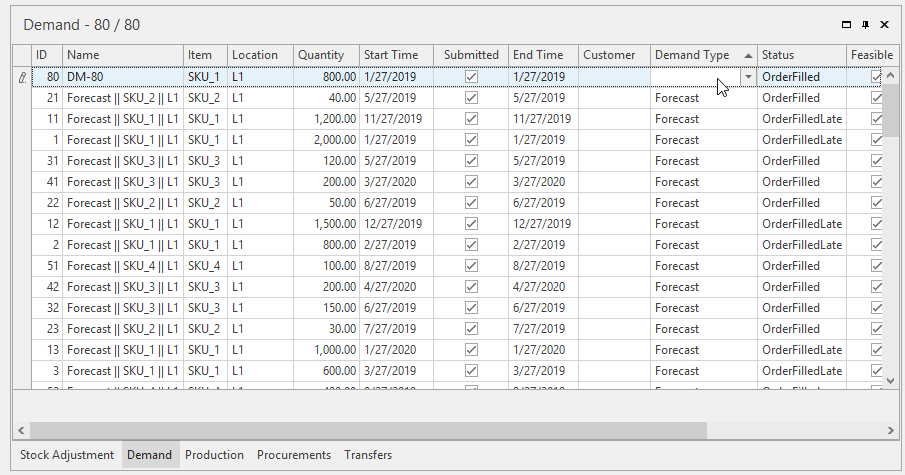
Task: Click the horizontal scrollbar thumb
Action: coord(368,431)
